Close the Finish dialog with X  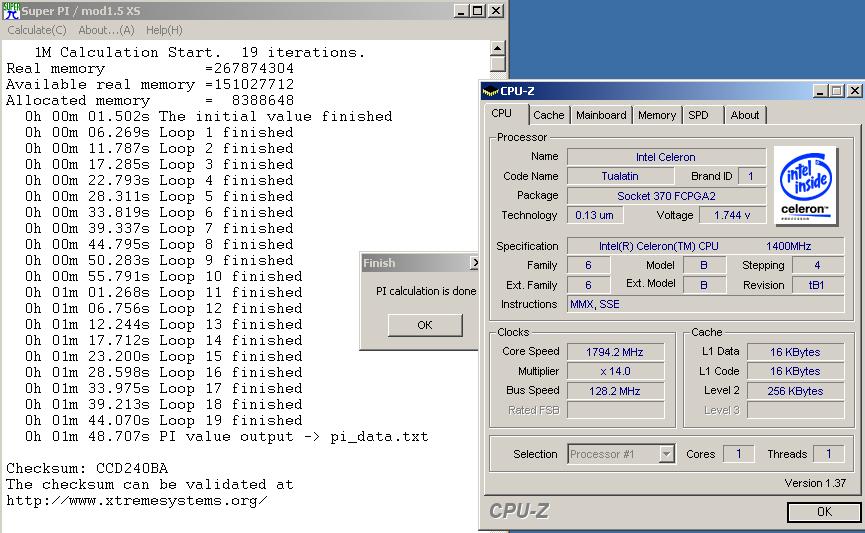(x=474, y=263)
